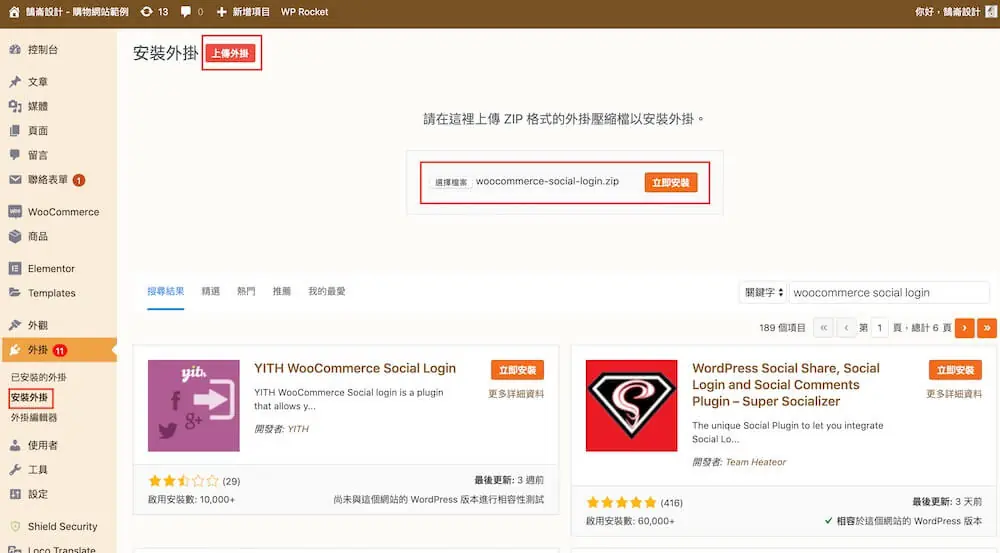The image size is (1000, 553).
Task: Open 已安裝的外掛 submenu item
Action: pyautogui.click(x=38, y=377)
